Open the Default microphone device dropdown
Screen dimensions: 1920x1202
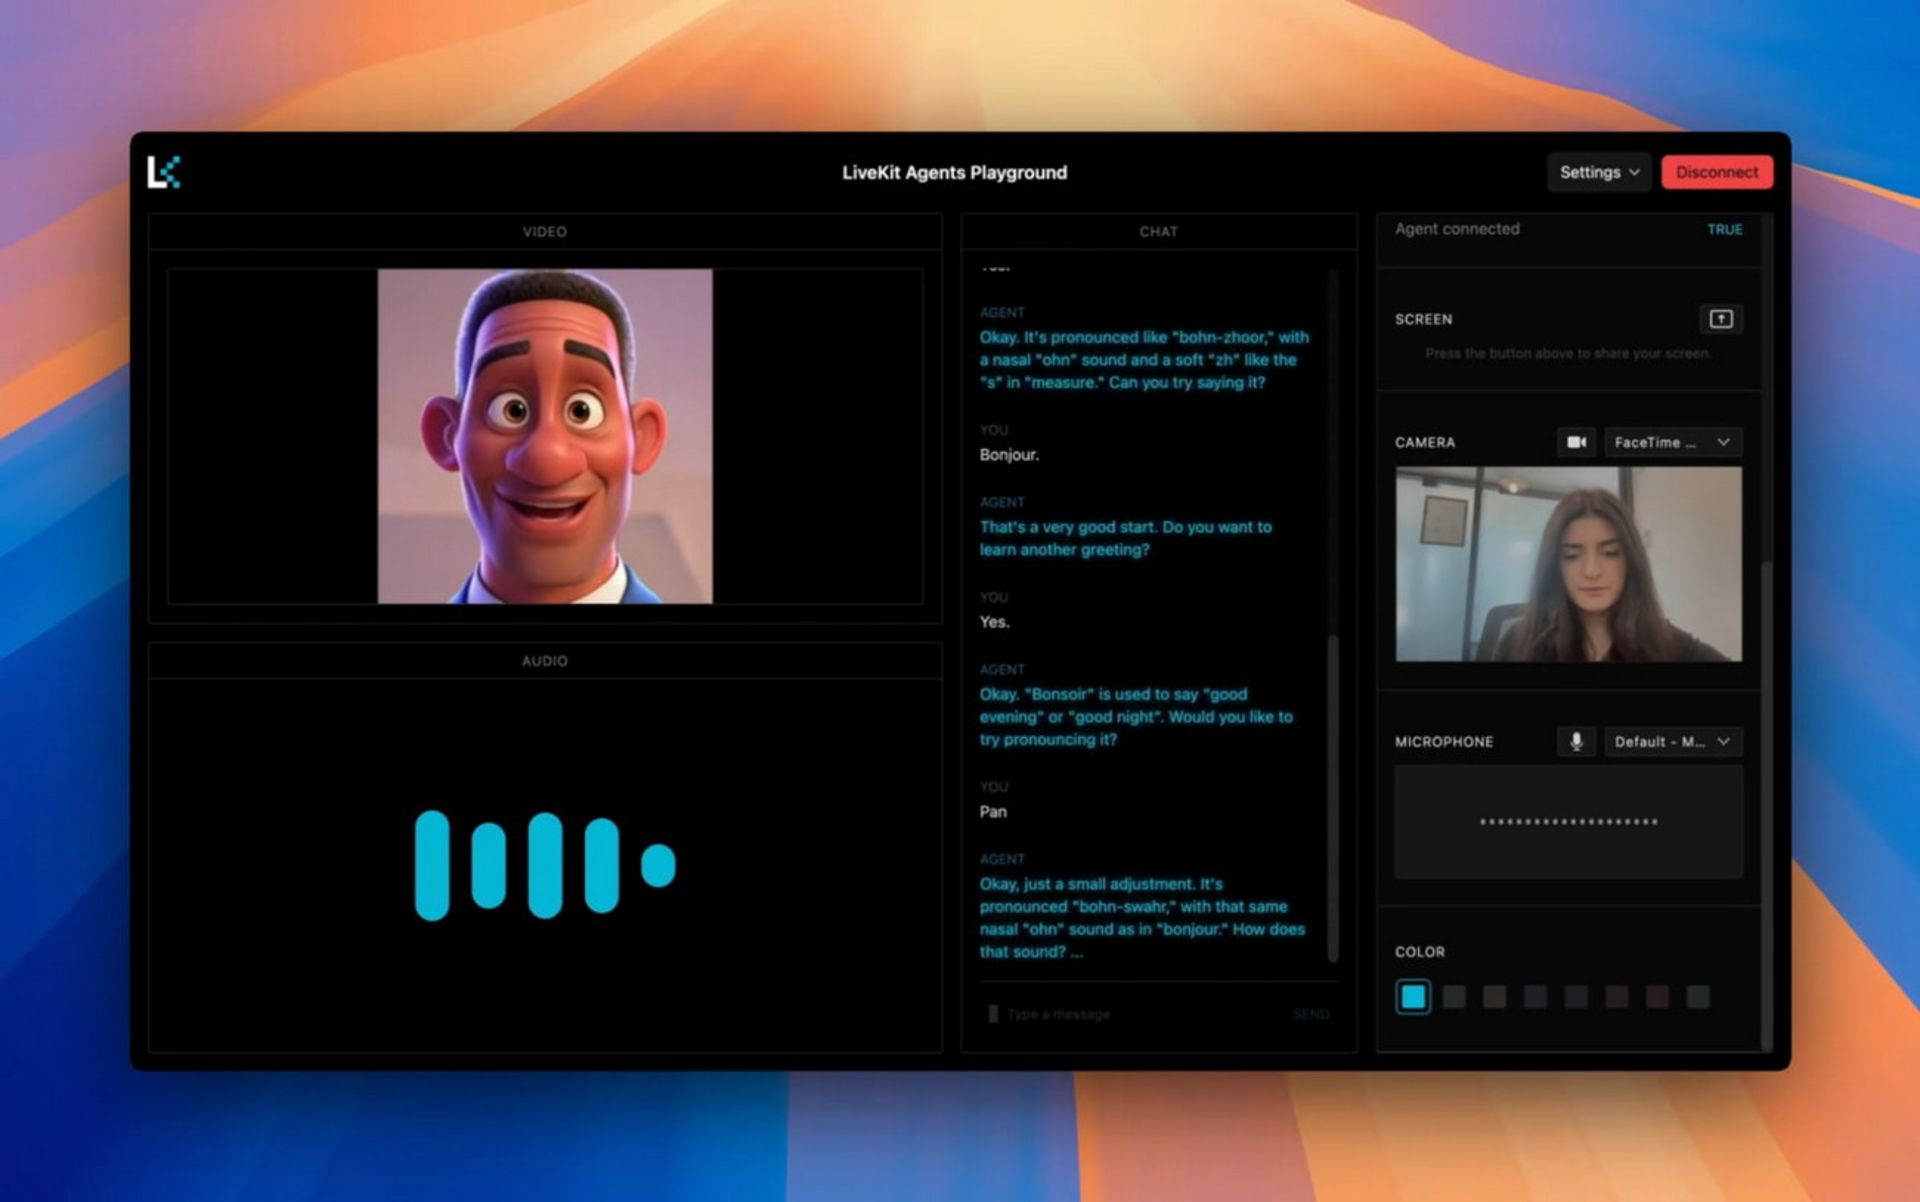[x=1672, y=741]
